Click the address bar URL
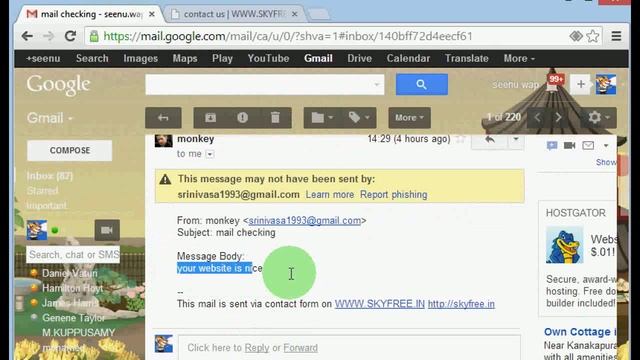640x360 pixels. [x=288, y=36]
